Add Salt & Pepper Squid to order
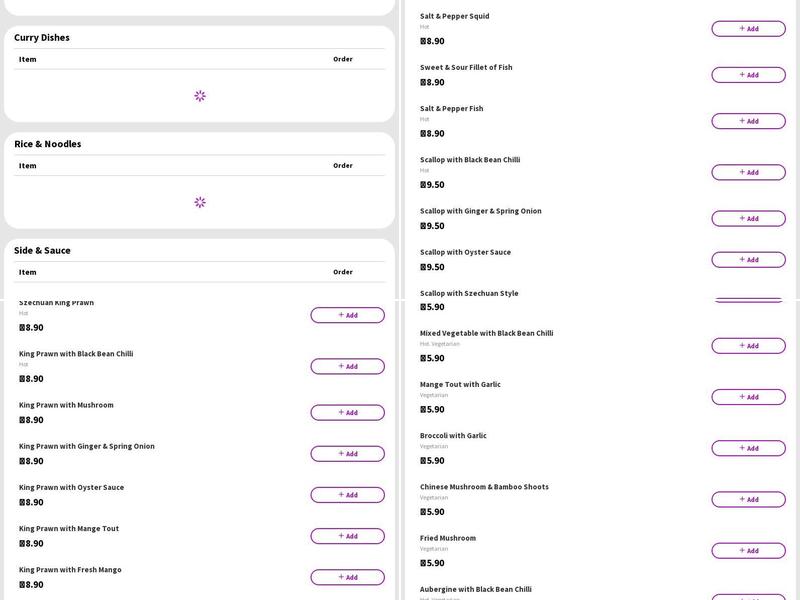Viewport: 800px width, 600px height. (748, 29)
